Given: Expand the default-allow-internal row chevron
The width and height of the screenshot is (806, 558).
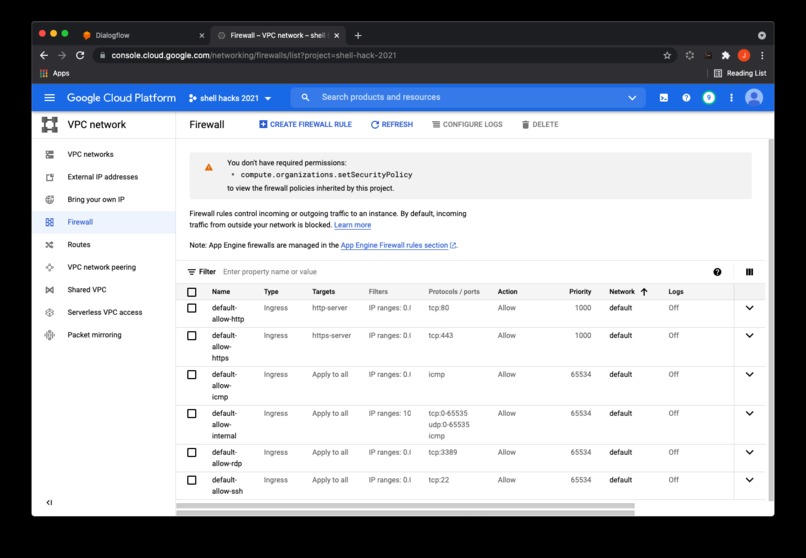Looking at the screenshot, I should tap(749, 414).
